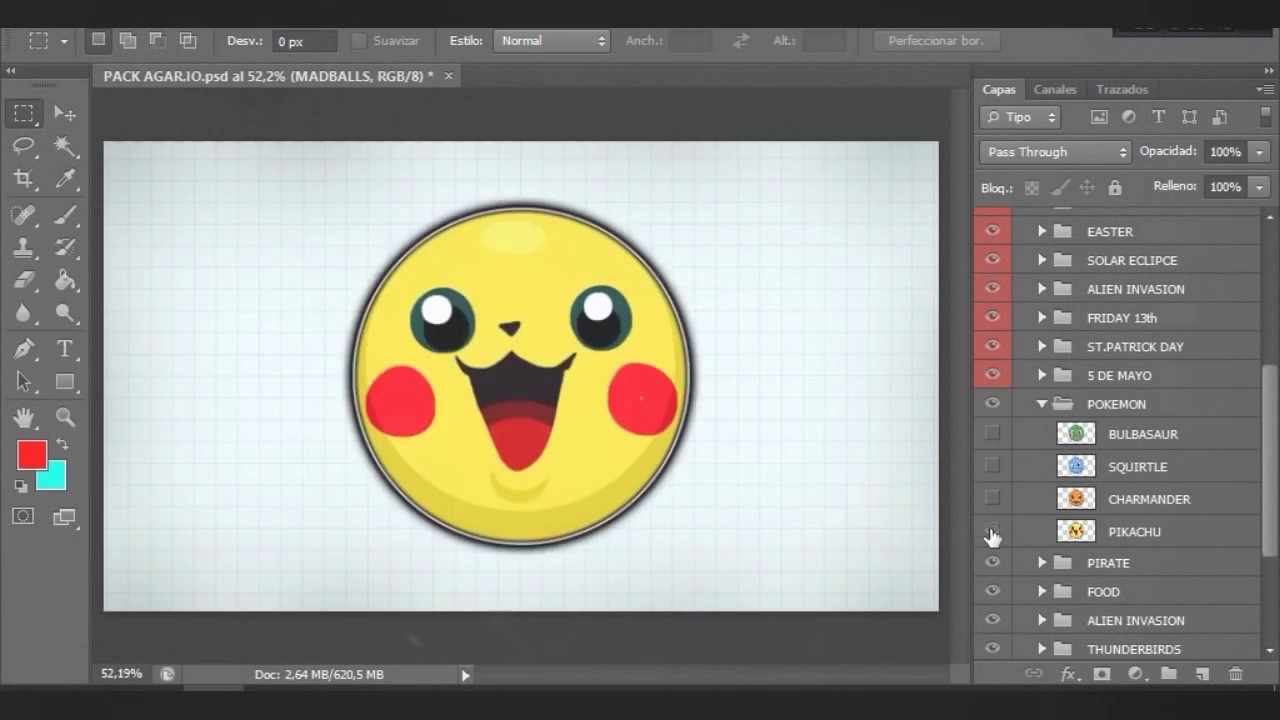Image resolution: width=1280 pixels, height=720 pixels.
Task: Select the Lasso tool
Action: point(24,146)
